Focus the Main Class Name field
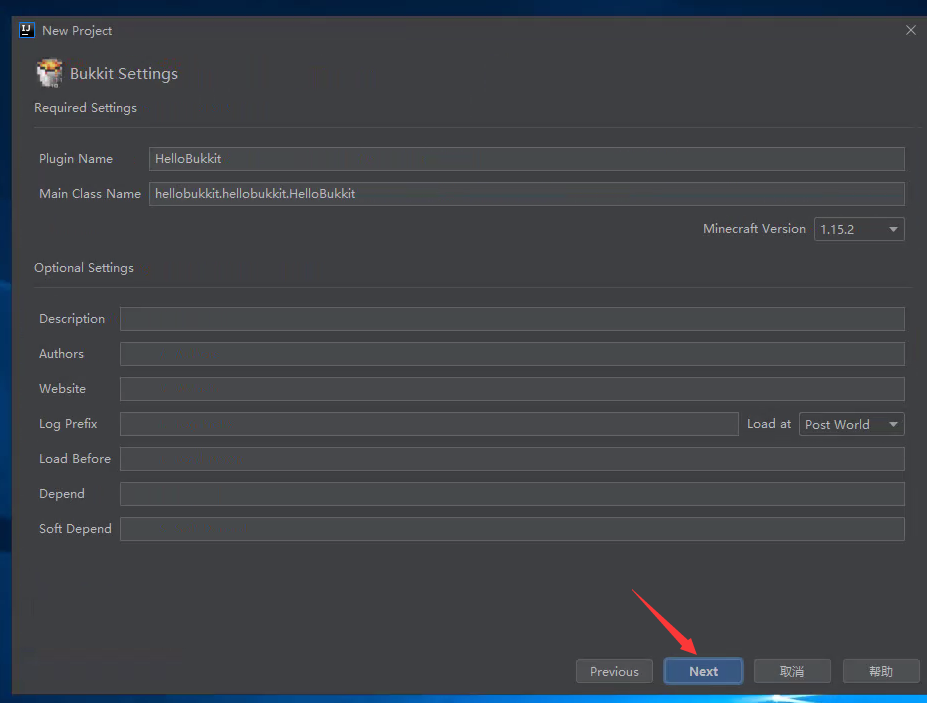This screenshot has width=927, height=703. click(x=526, y=194)
